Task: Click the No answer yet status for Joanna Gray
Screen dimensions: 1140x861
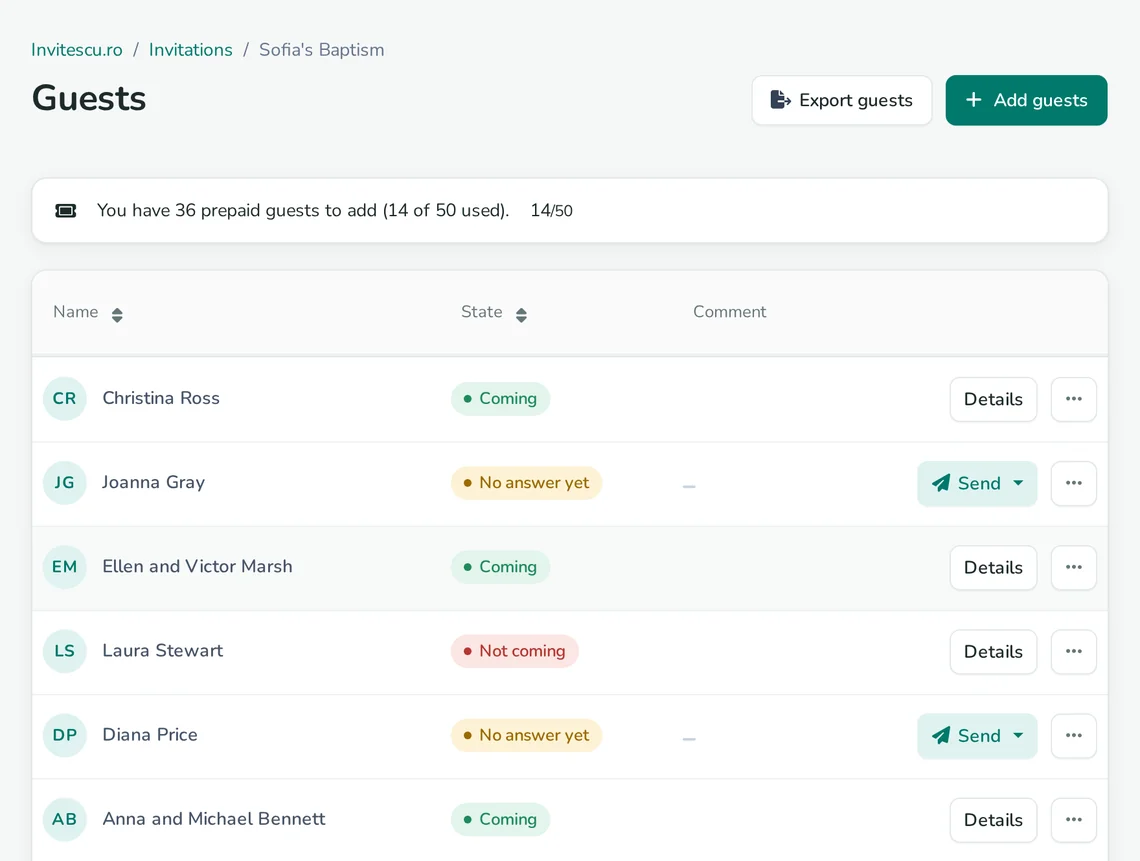Action: pos(526,483)
